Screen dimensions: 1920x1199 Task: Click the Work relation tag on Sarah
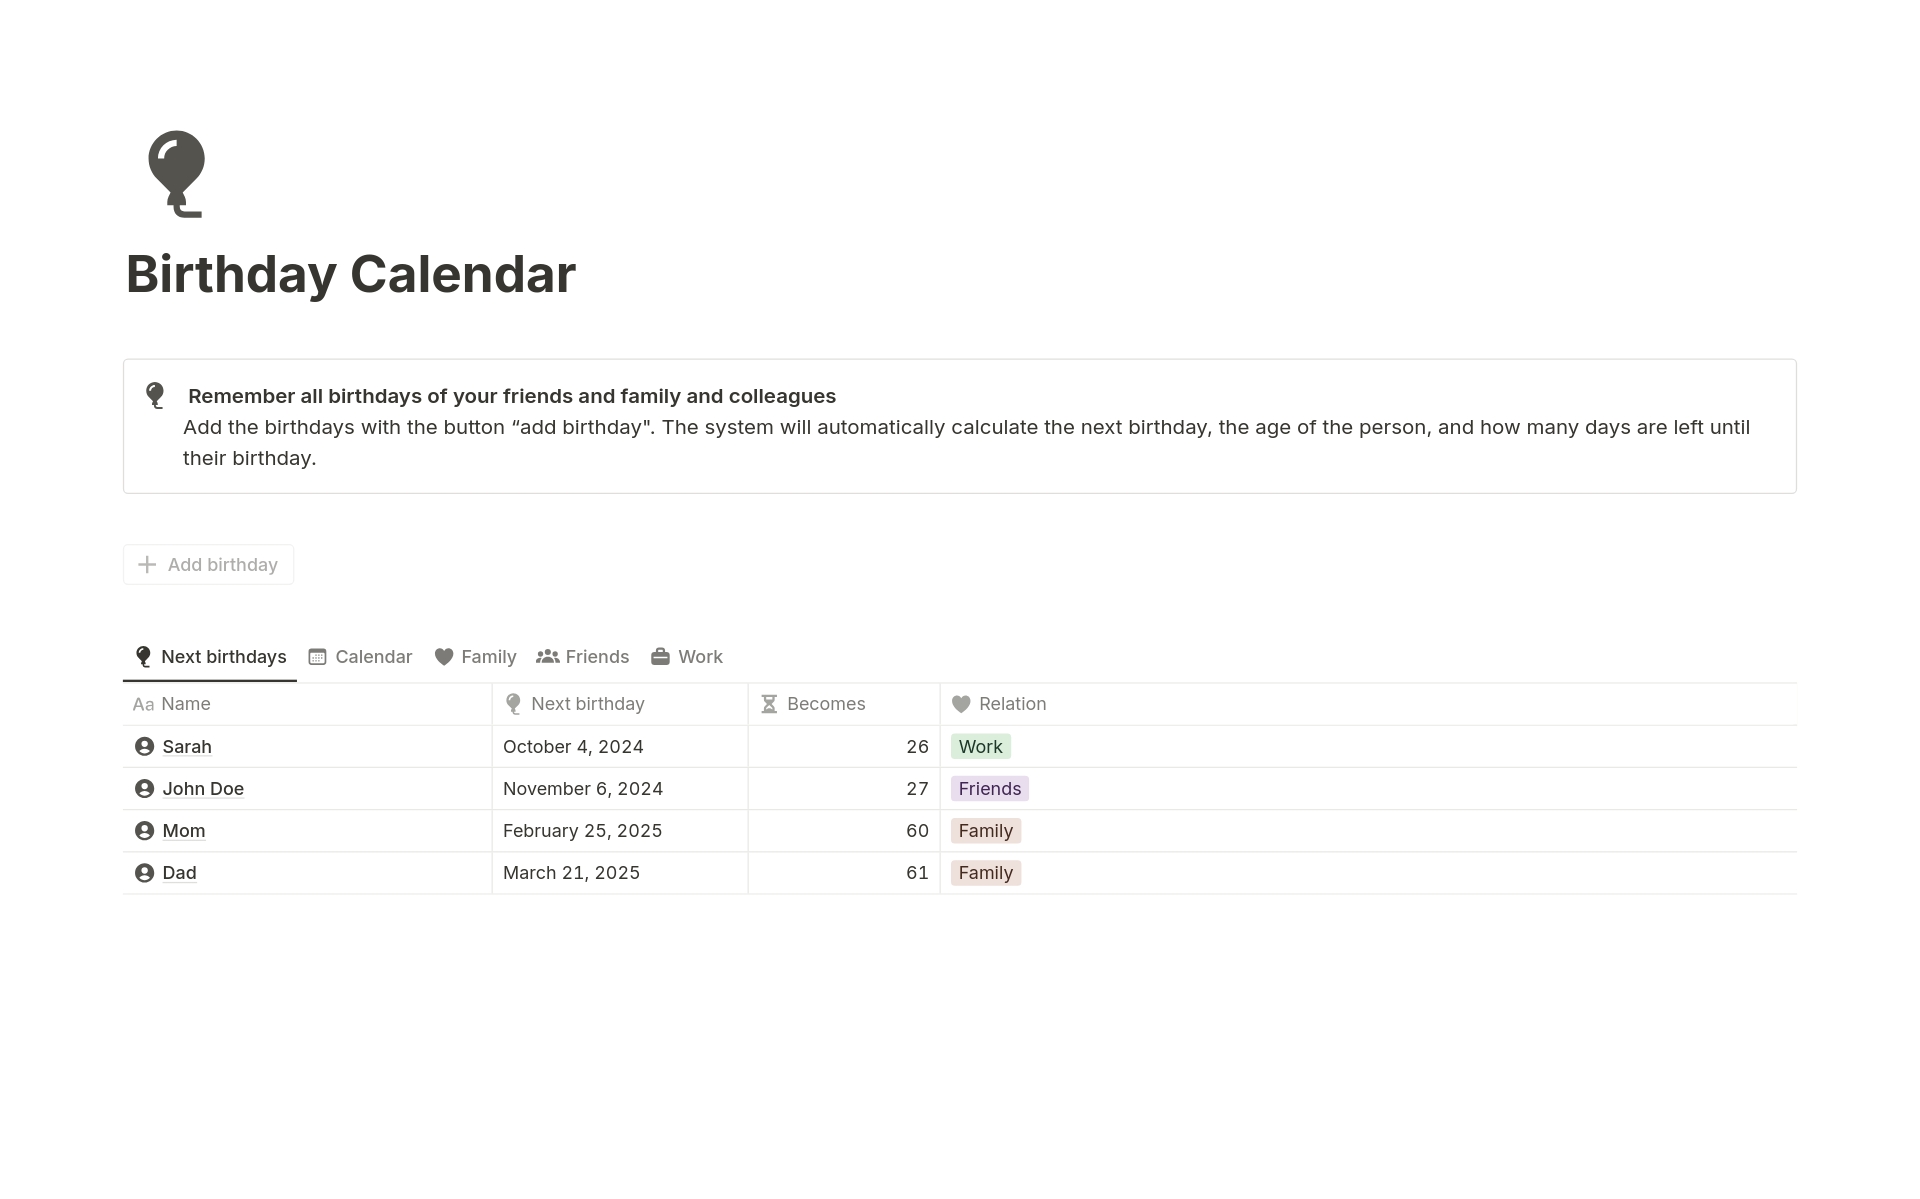coord(981,746)
